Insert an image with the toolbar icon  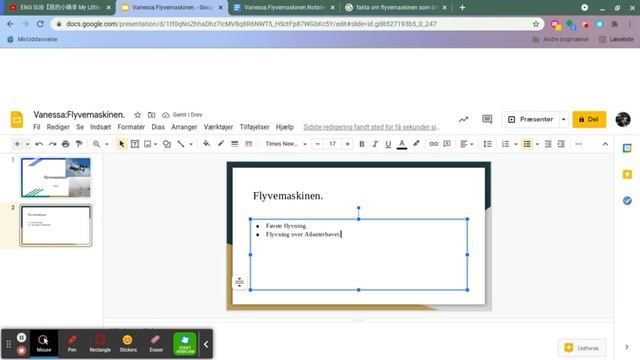(148, 144)
